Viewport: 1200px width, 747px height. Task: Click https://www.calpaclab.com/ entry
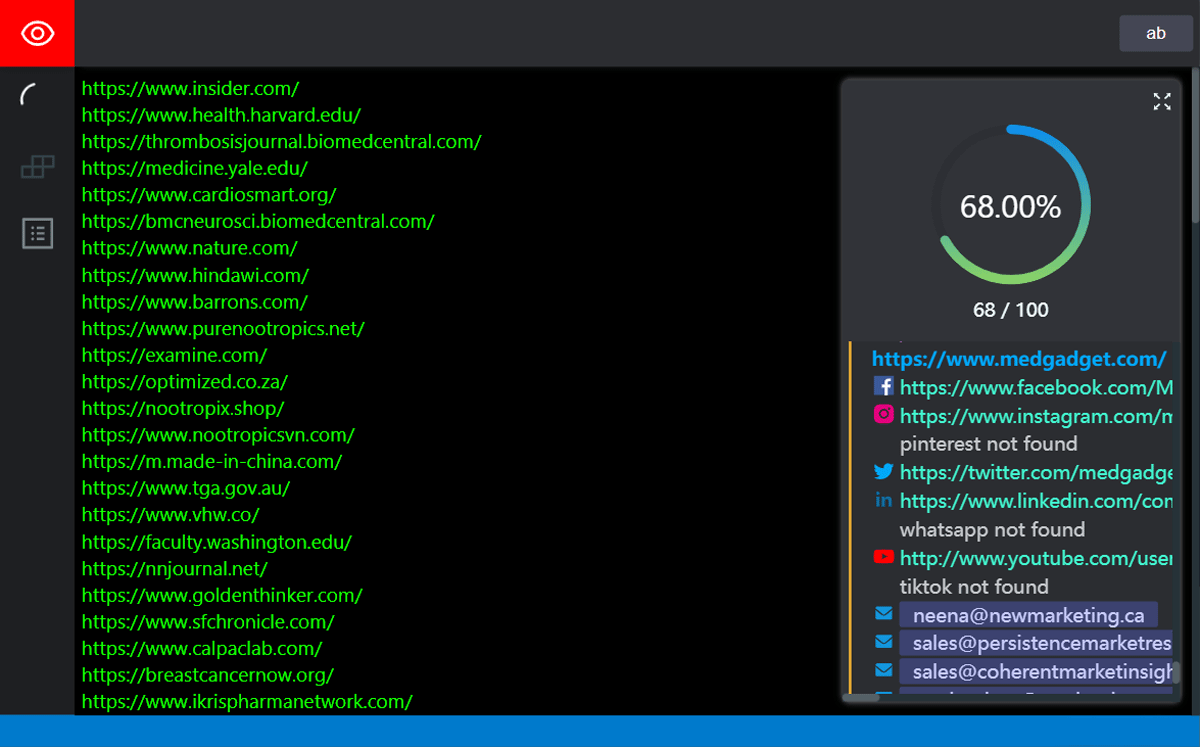pos(202,648)
